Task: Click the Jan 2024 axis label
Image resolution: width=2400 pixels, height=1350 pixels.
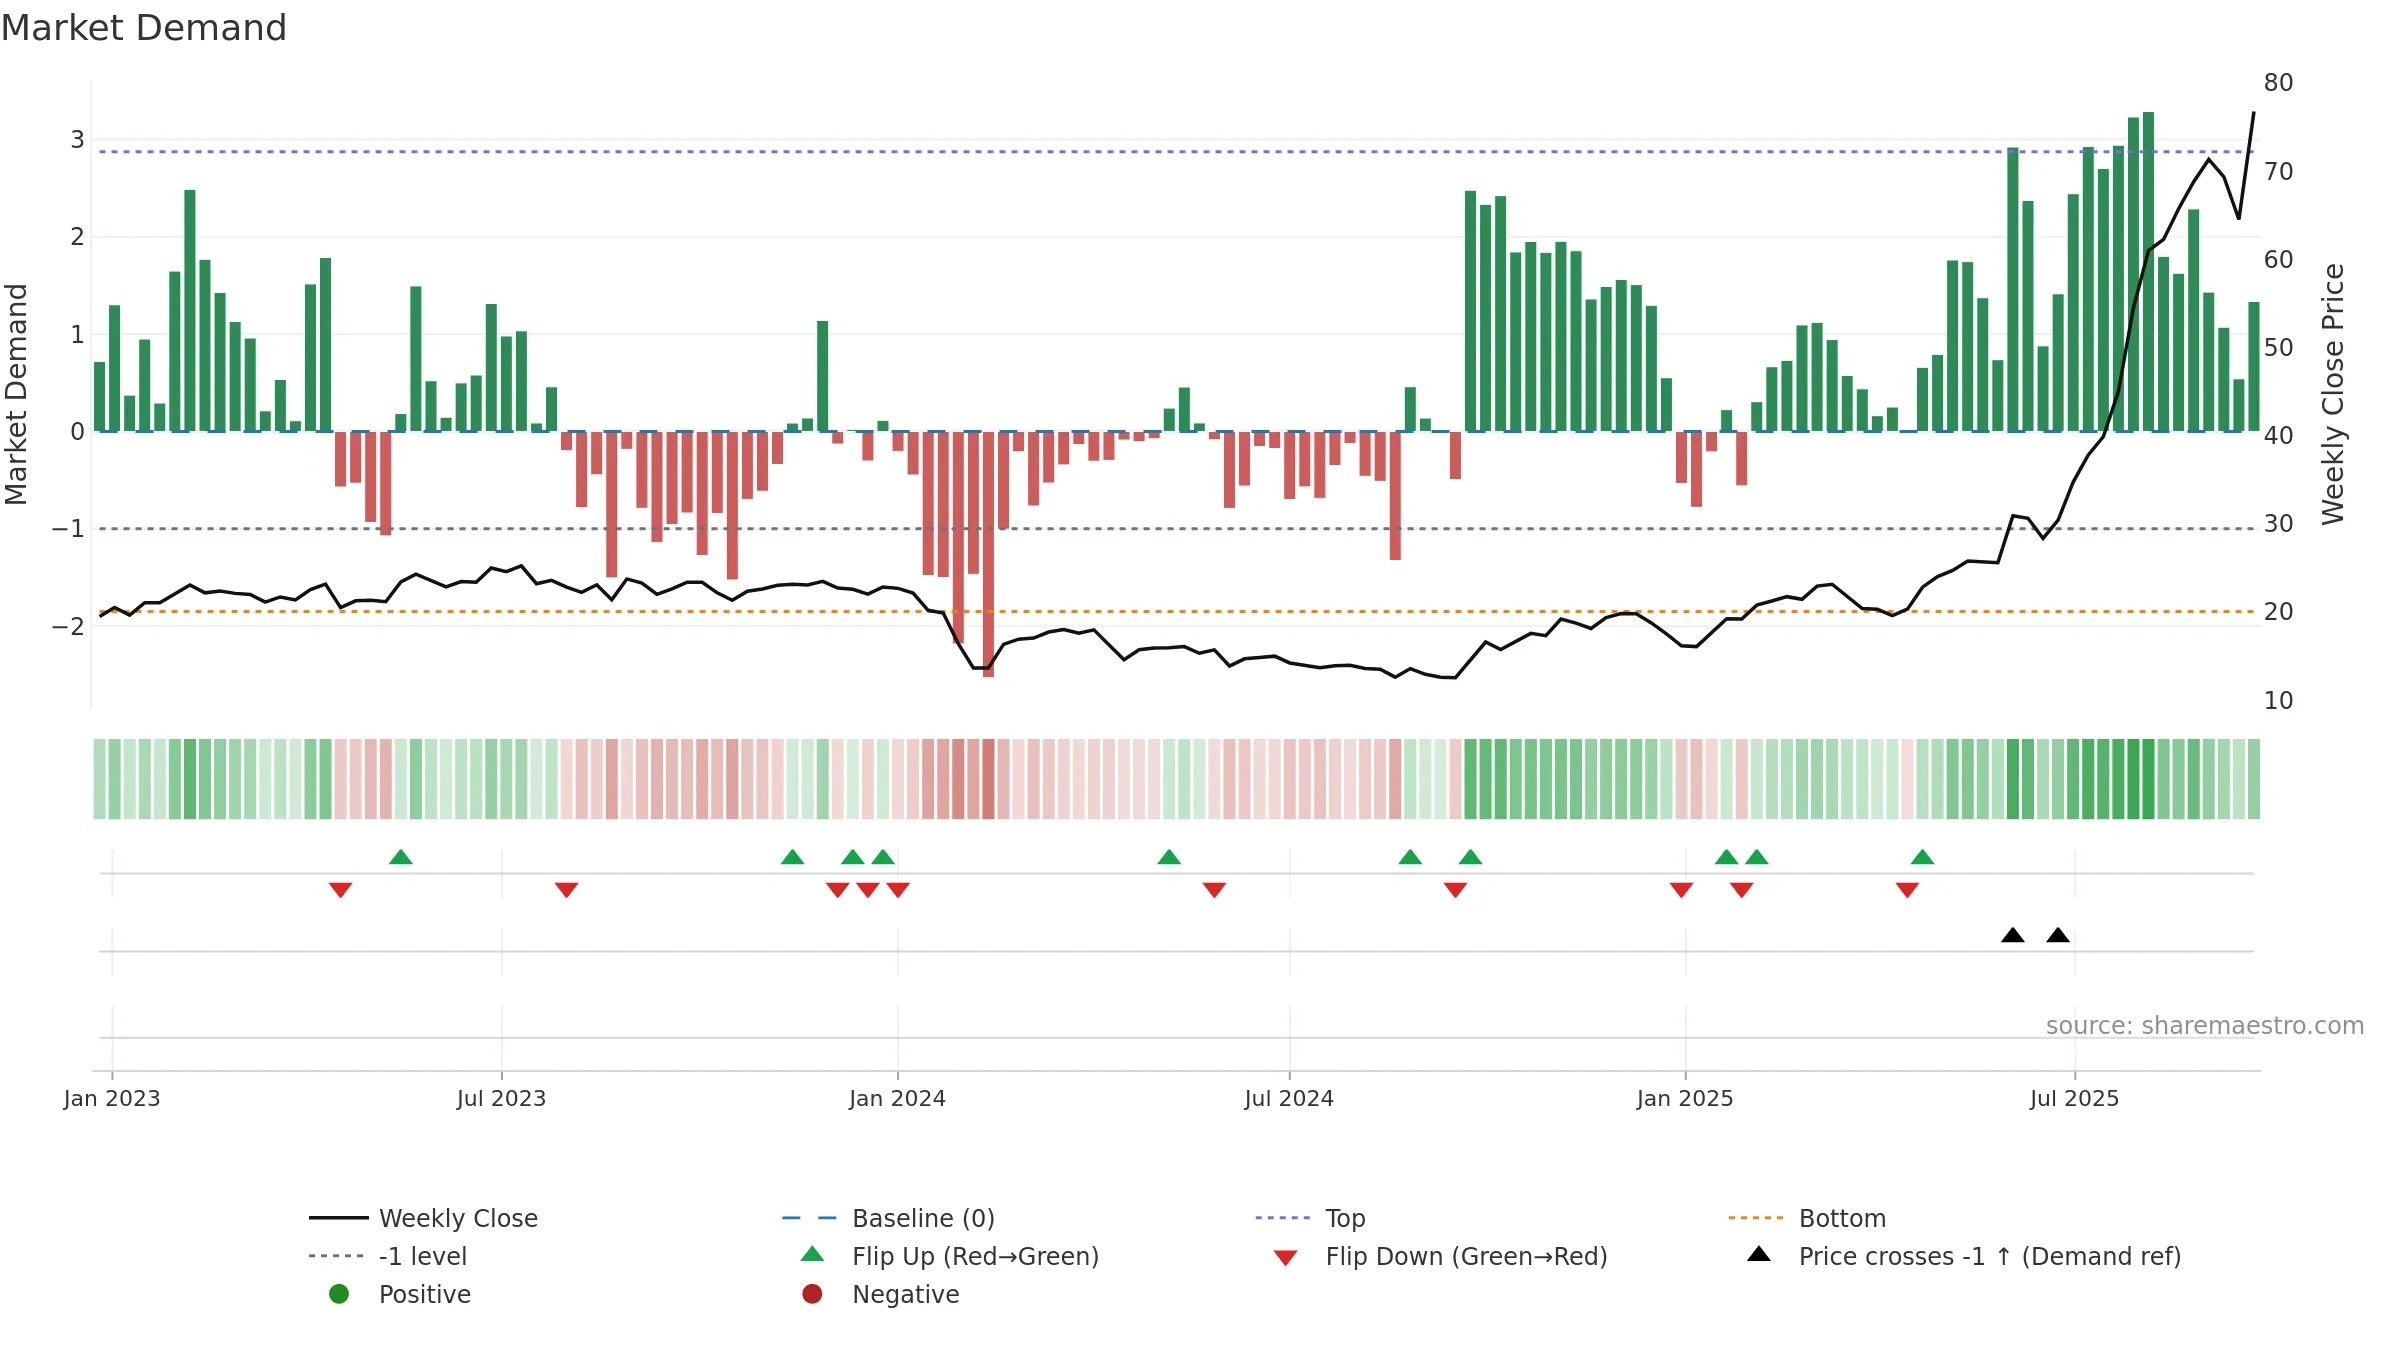Action: [897, 1098]
